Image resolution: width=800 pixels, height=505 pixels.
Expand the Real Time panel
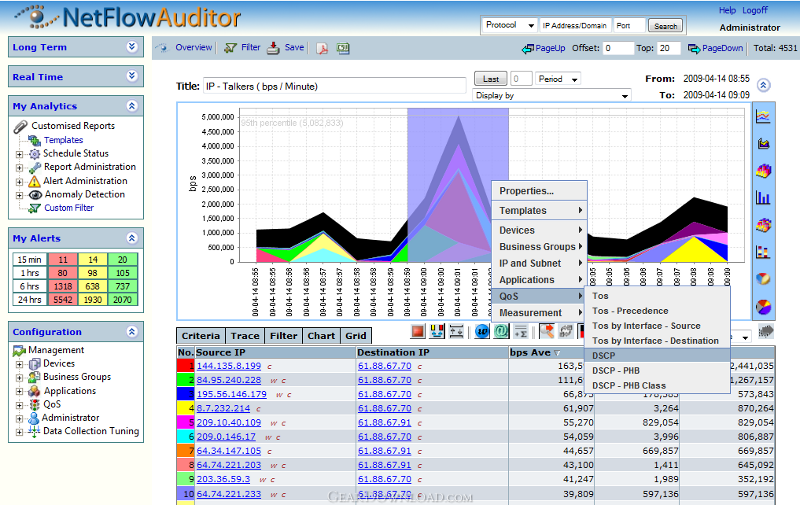(132, 77)
